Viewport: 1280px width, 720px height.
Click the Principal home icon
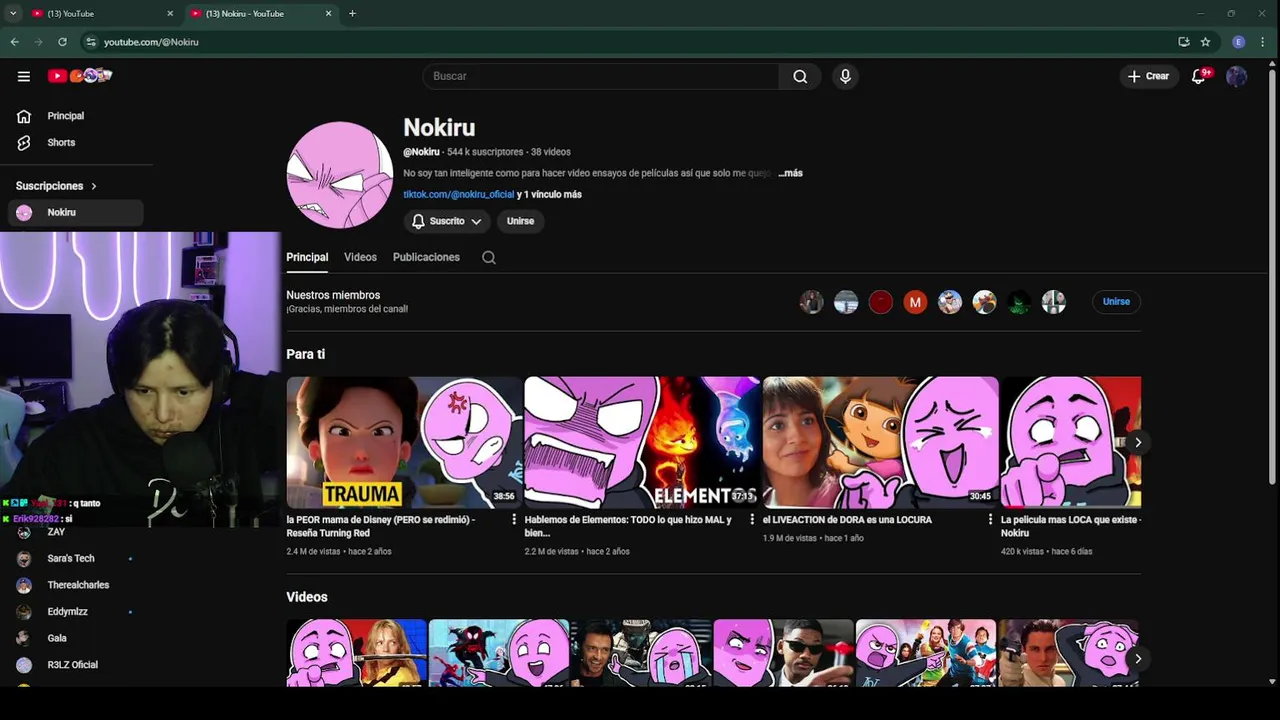pos(24,116)
